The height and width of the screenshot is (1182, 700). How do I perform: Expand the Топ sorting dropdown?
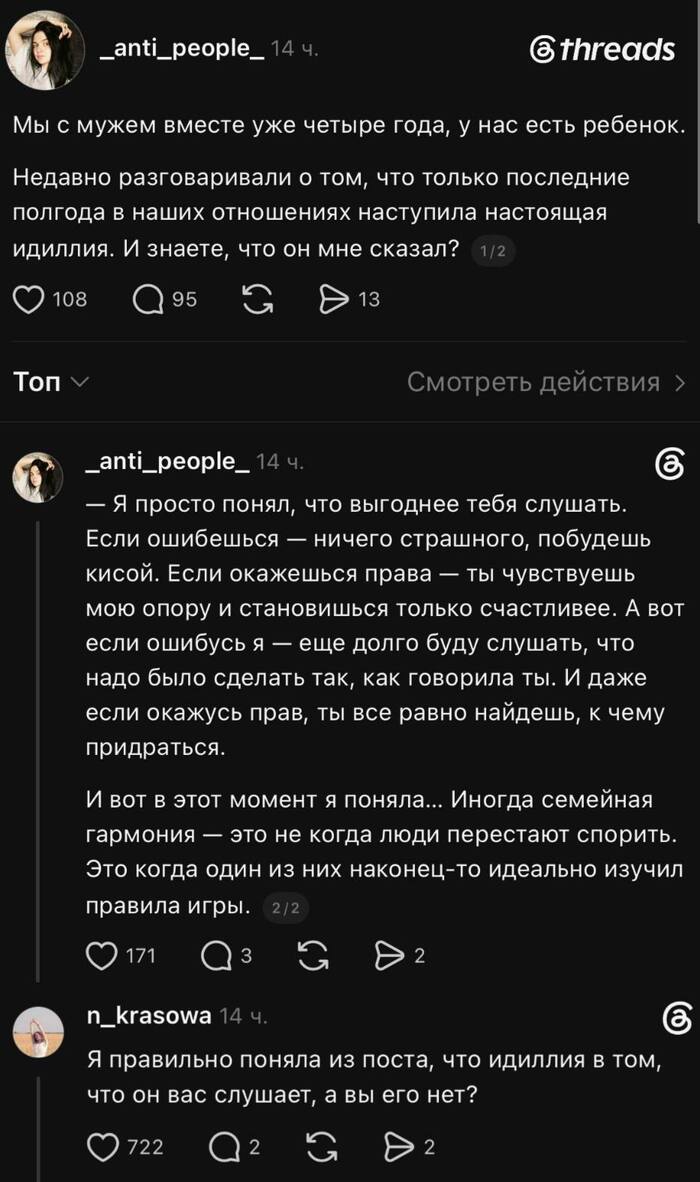click(50, 382)
